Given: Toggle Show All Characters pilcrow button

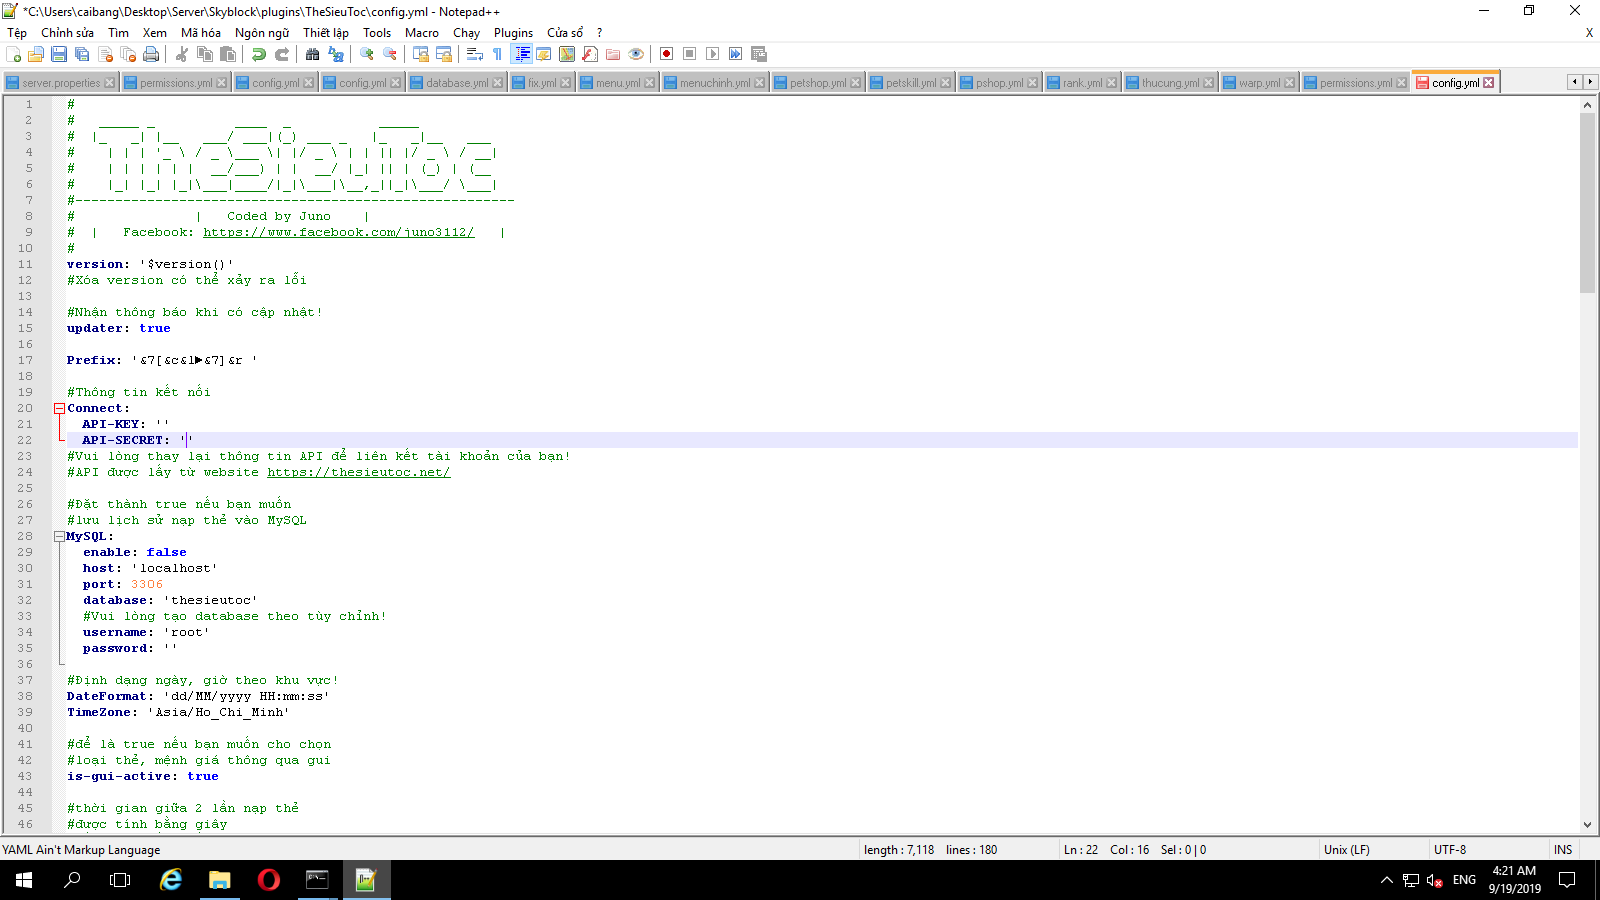Looking at the screenshot, I should tap(498, 54).
